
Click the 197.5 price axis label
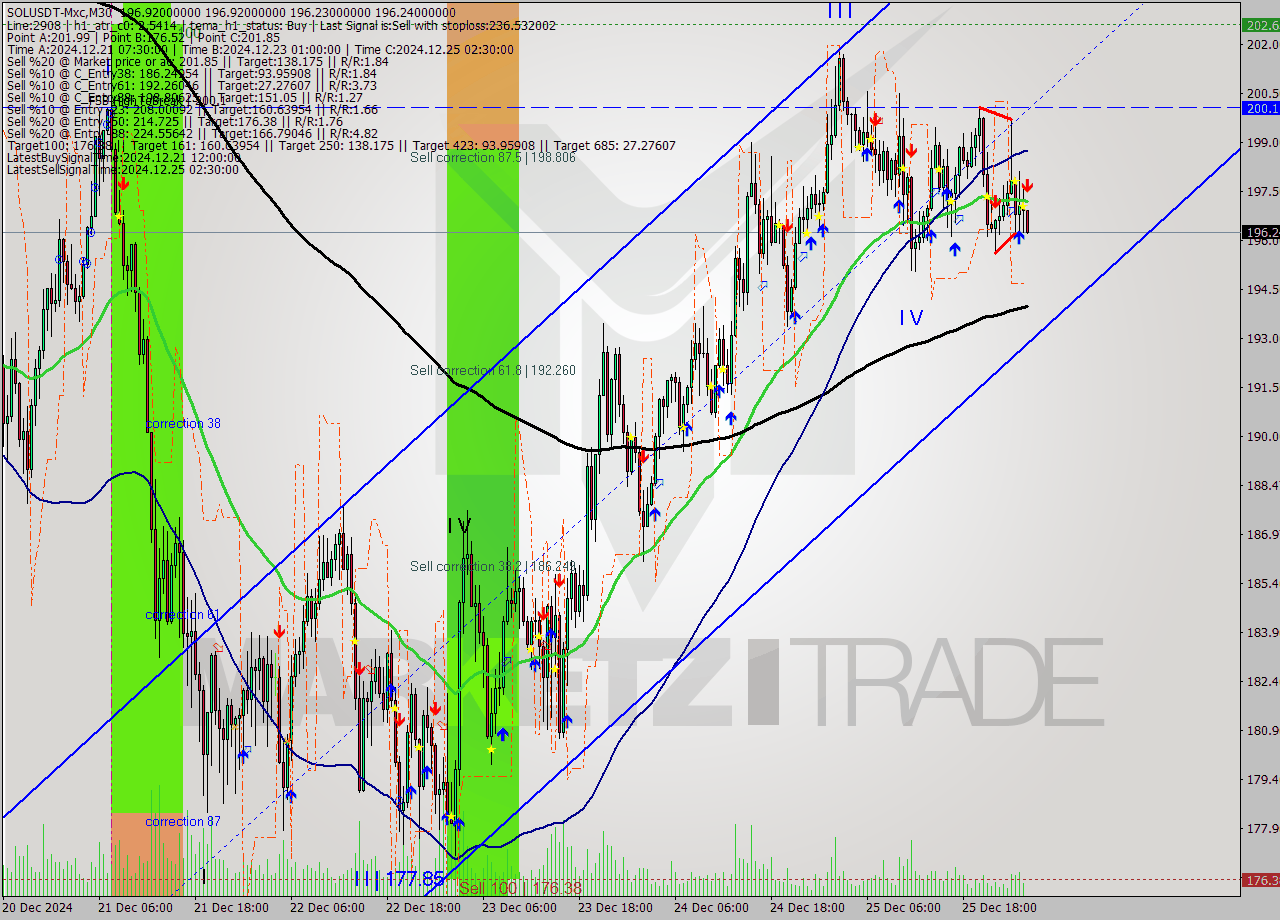click(x=1262, y=191)
